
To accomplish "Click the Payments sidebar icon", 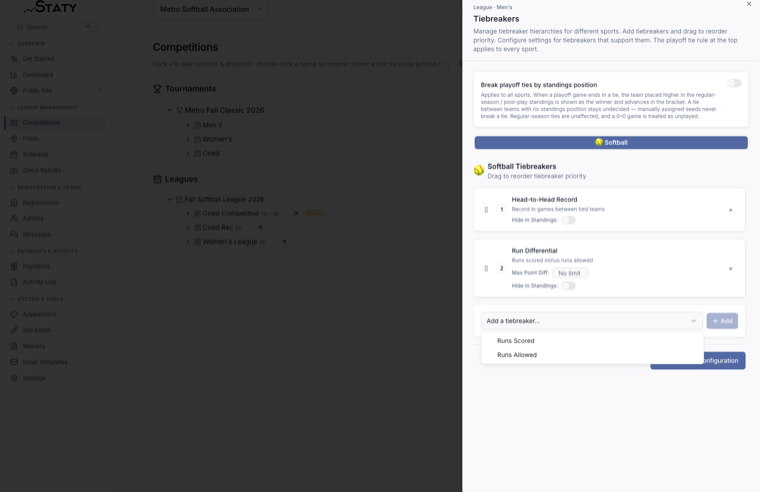I will (14, 266).
